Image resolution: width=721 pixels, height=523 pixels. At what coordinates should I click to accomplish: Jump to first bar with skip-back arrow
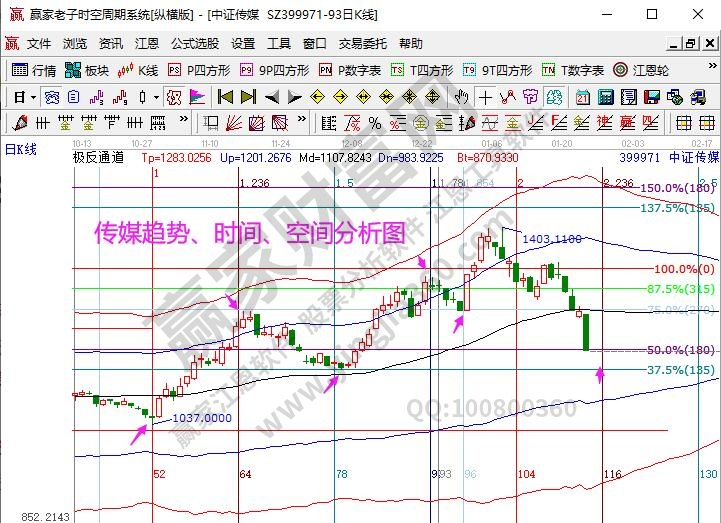tap(225, 97)
